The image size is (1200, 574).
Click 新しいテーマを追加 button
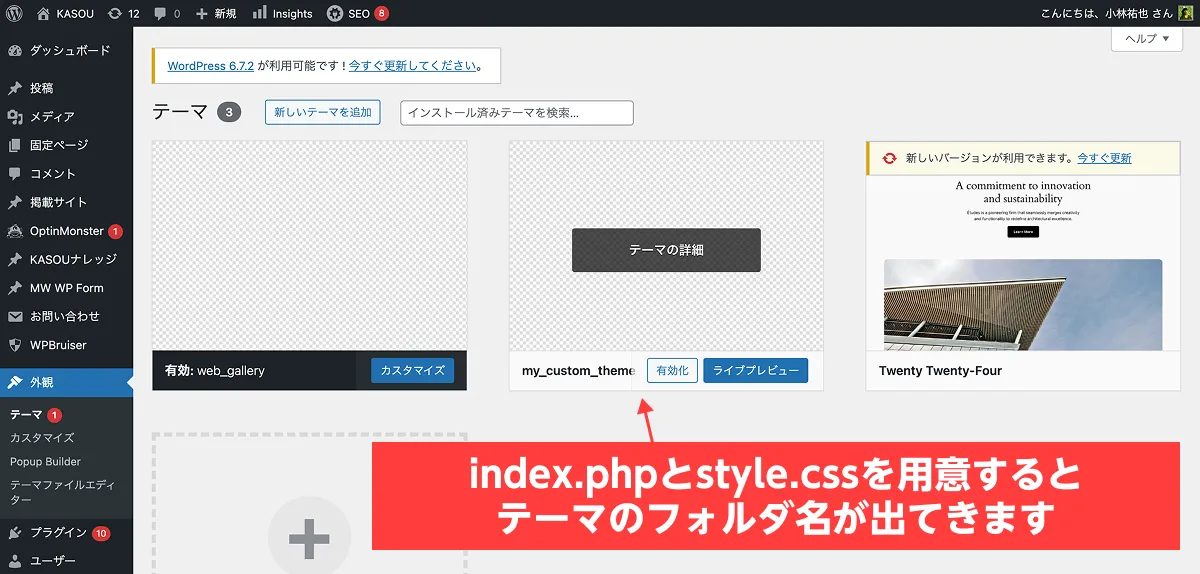(322, 113)
